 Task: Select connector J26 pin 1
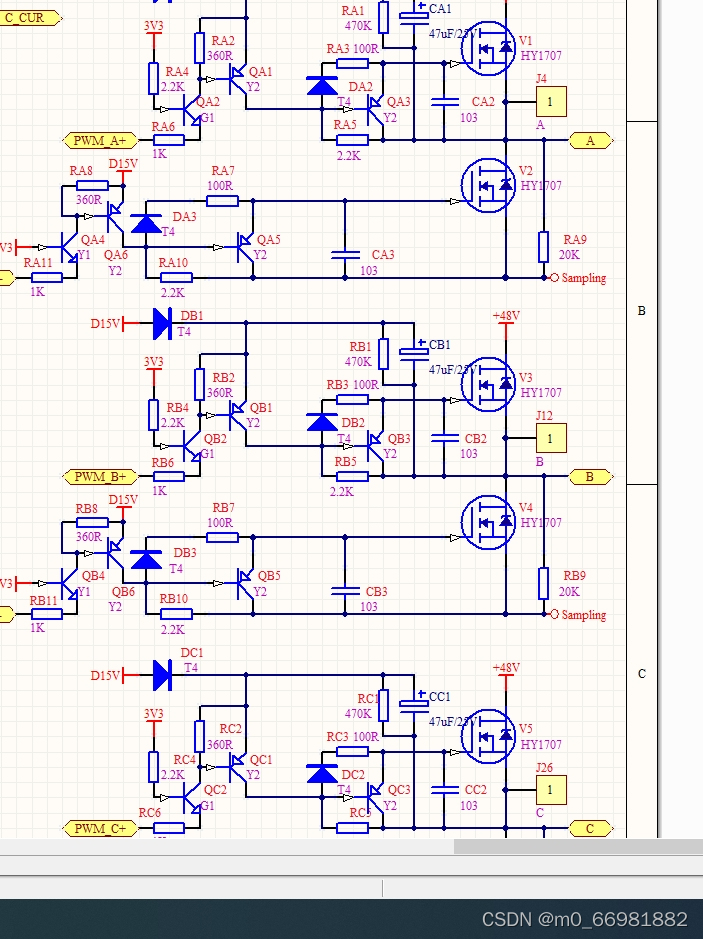coord(550,790)
